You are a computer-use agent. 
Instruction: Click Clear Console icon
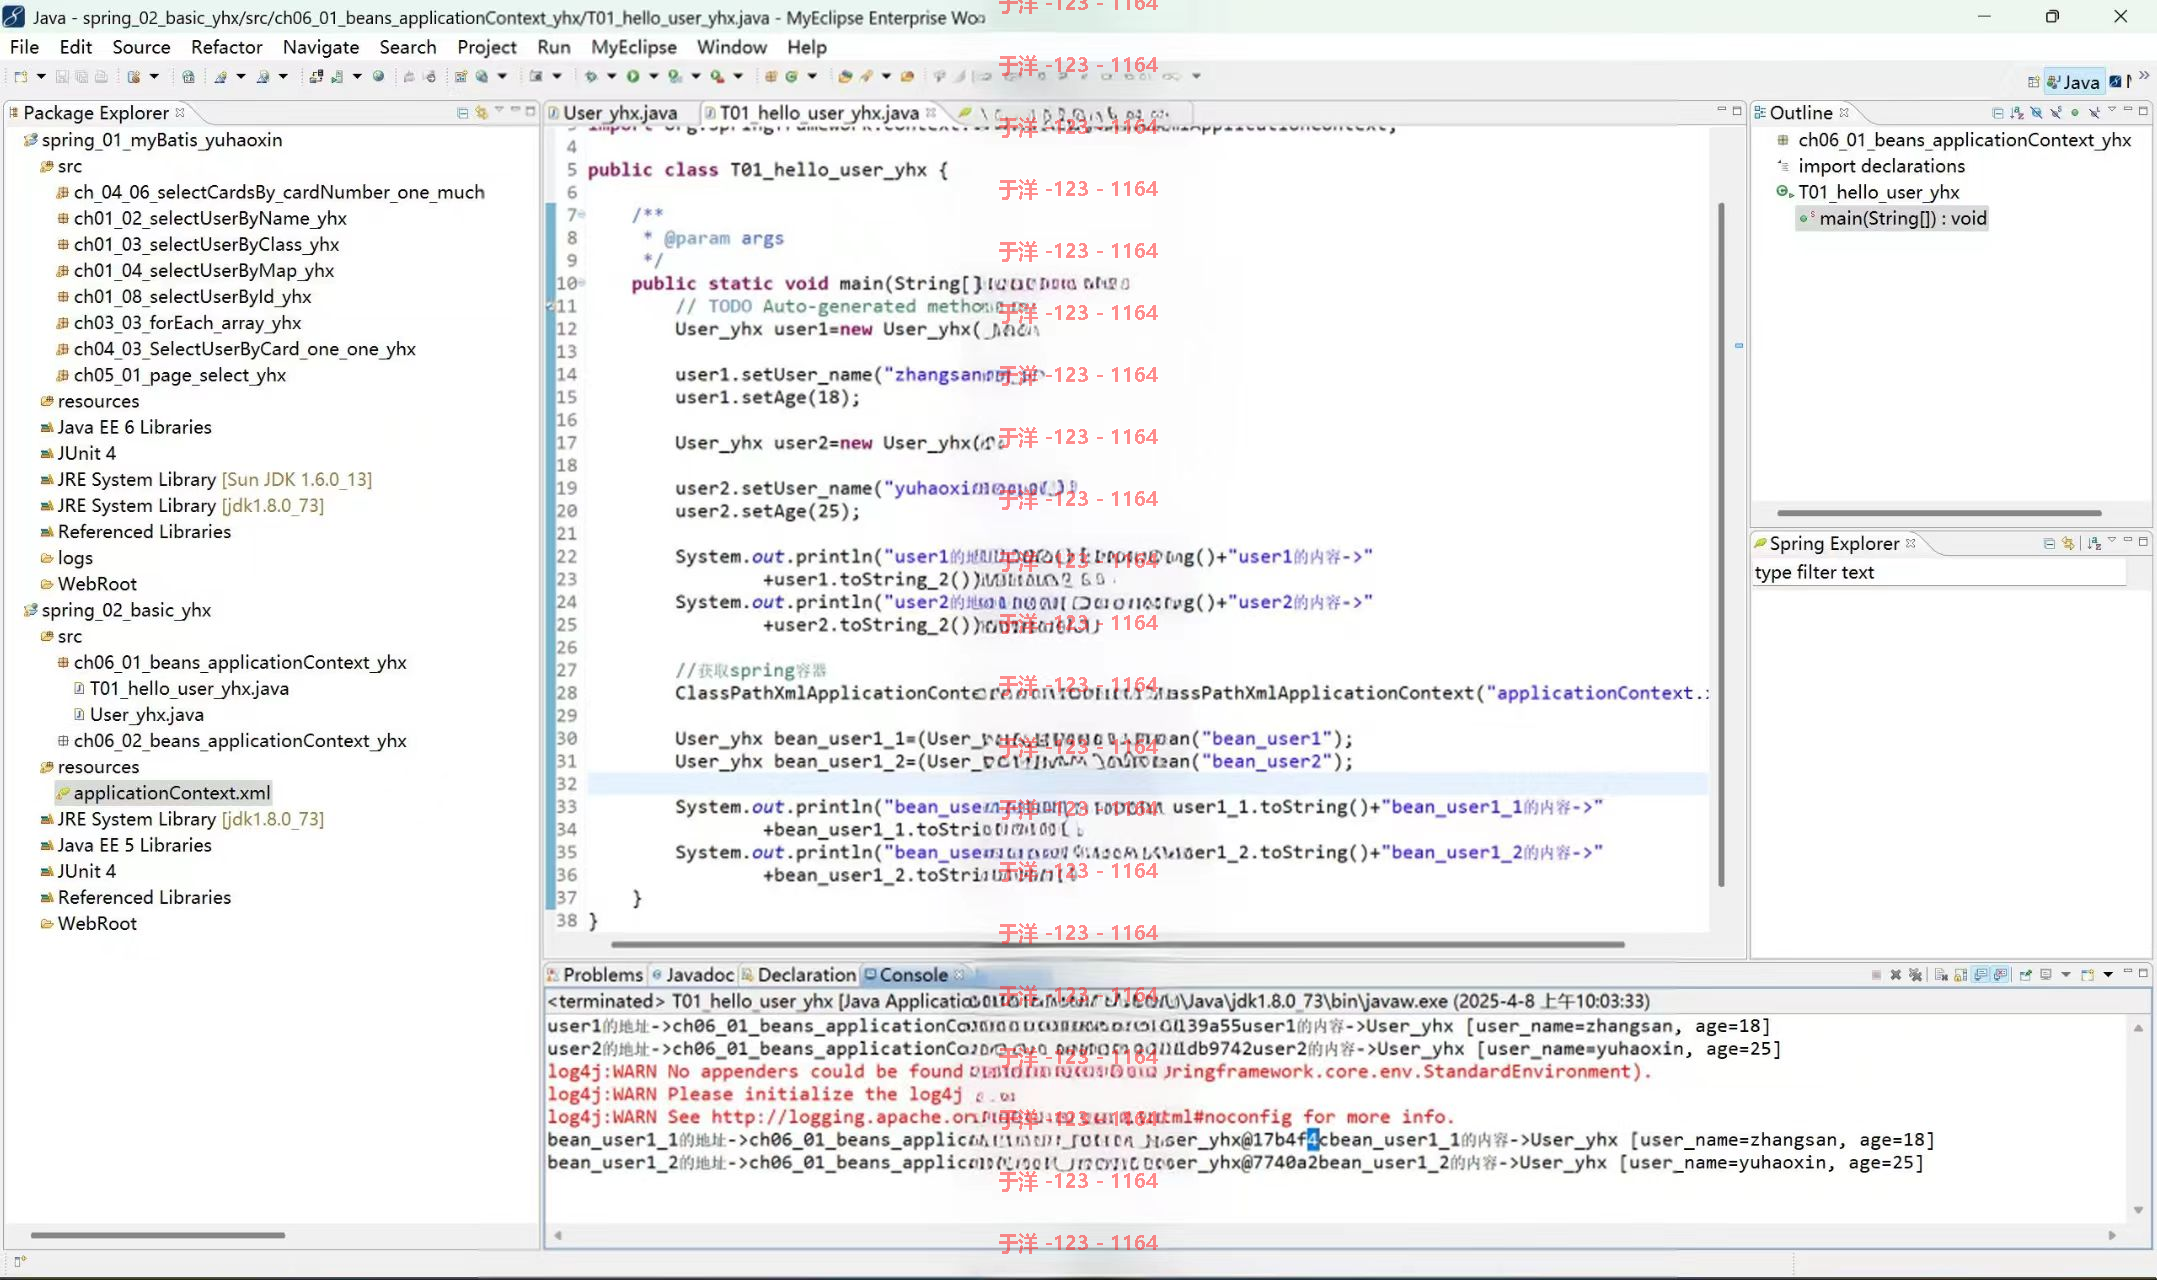(x=1940, y=974)
